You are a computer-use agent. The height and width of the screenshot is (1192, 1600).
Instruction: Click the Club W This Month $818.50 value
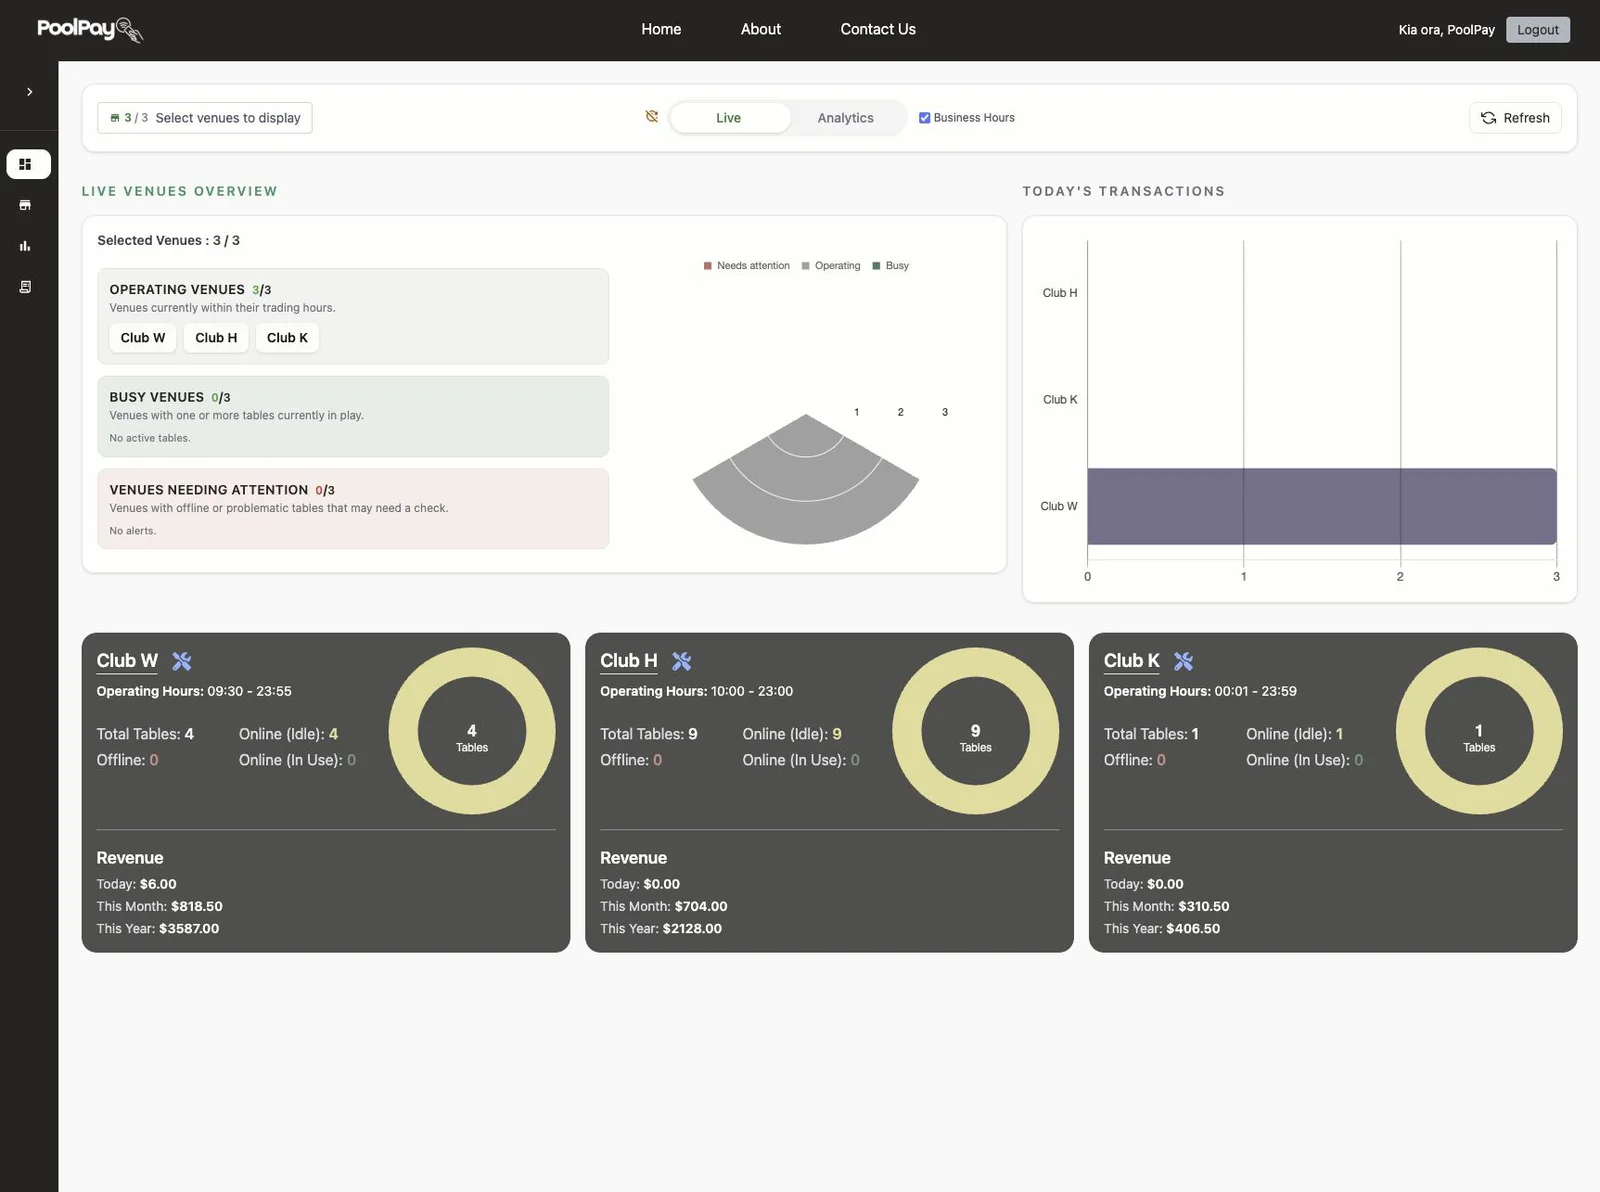pyautogui.click(x=197, y=907)
